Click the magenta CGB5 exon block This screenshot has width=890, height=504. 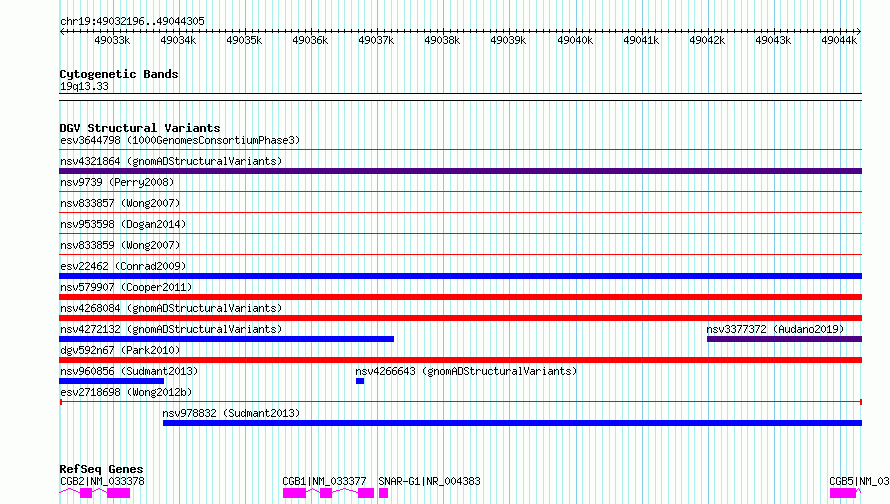click(x=843, y=493)
